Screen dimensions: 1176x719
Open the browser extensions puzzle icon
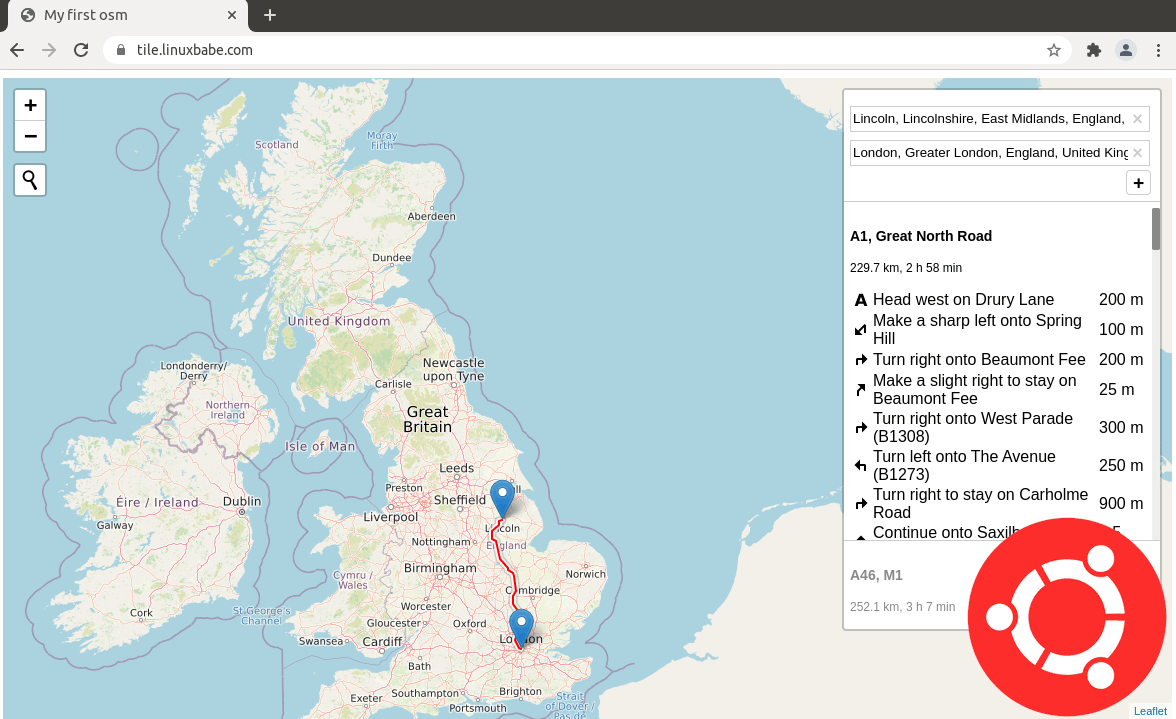click(x=1093, y=50)
